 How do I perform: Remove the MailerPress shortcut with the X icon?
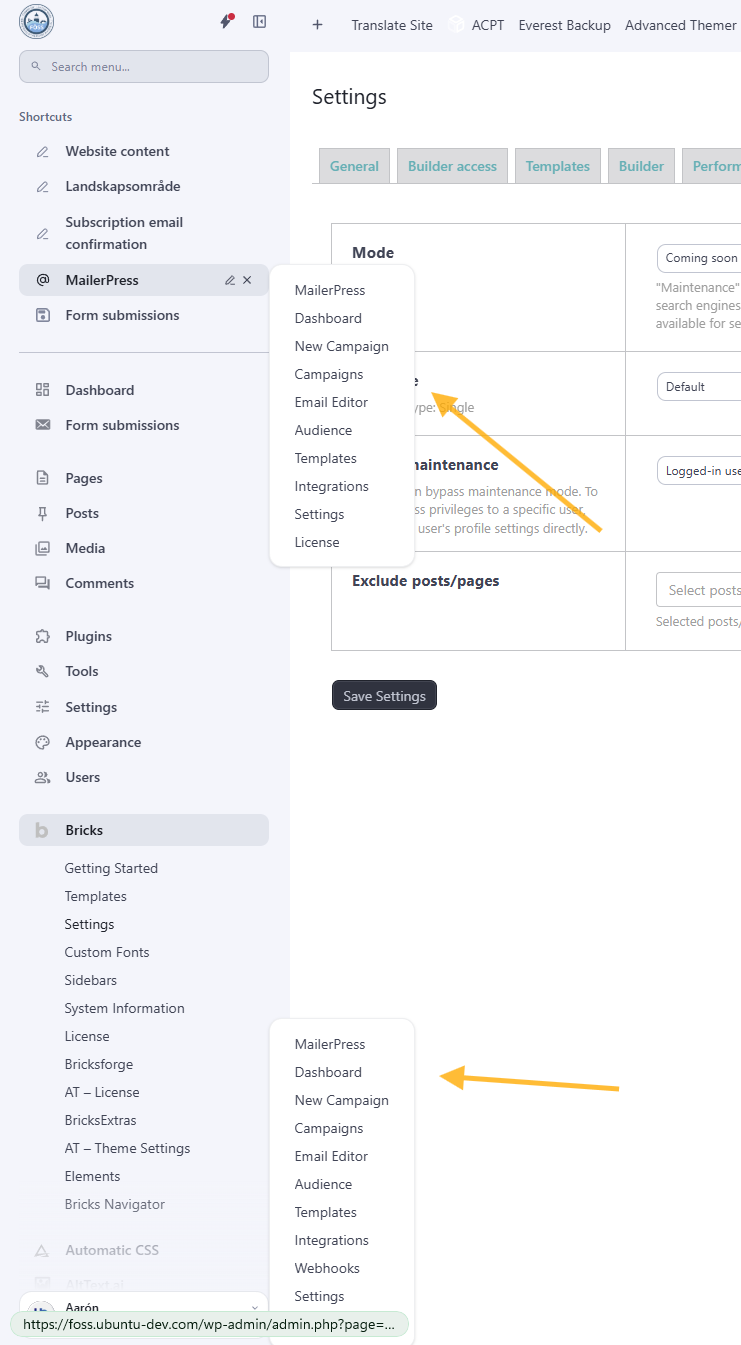pyautogui.click(x=247, y=280)
